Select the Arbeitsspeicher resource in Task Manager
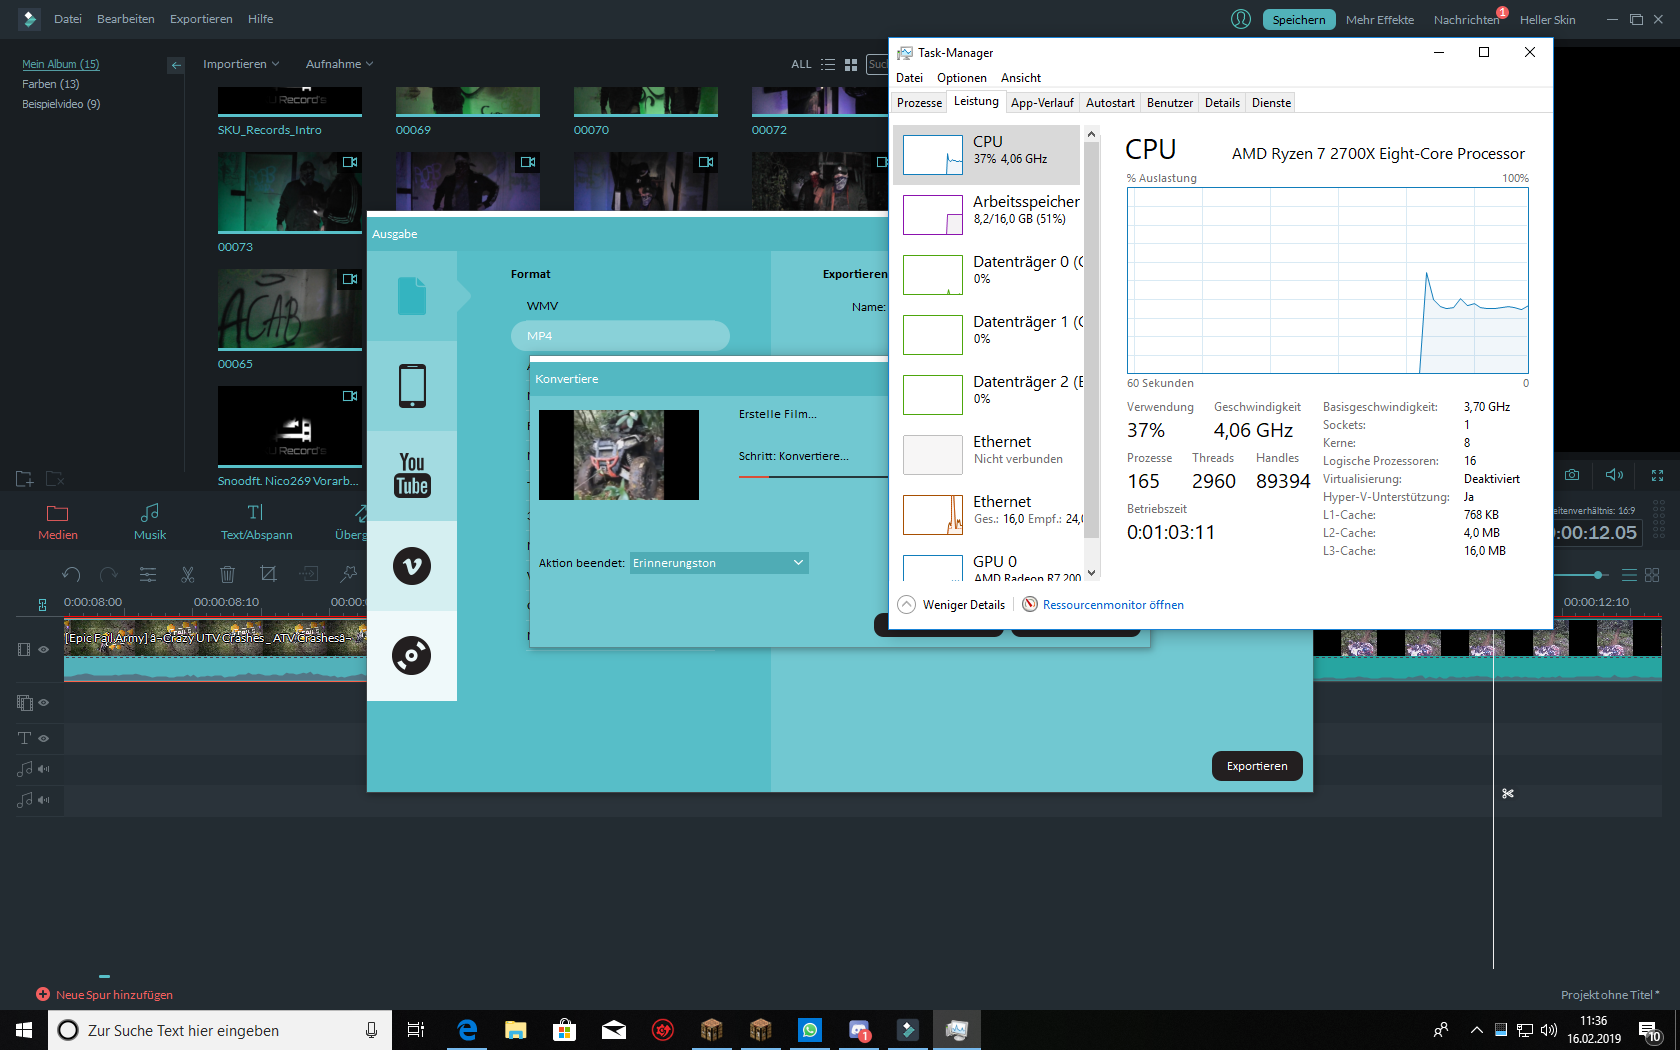This screenshot has height=1050, width=1680. [987, 214]
